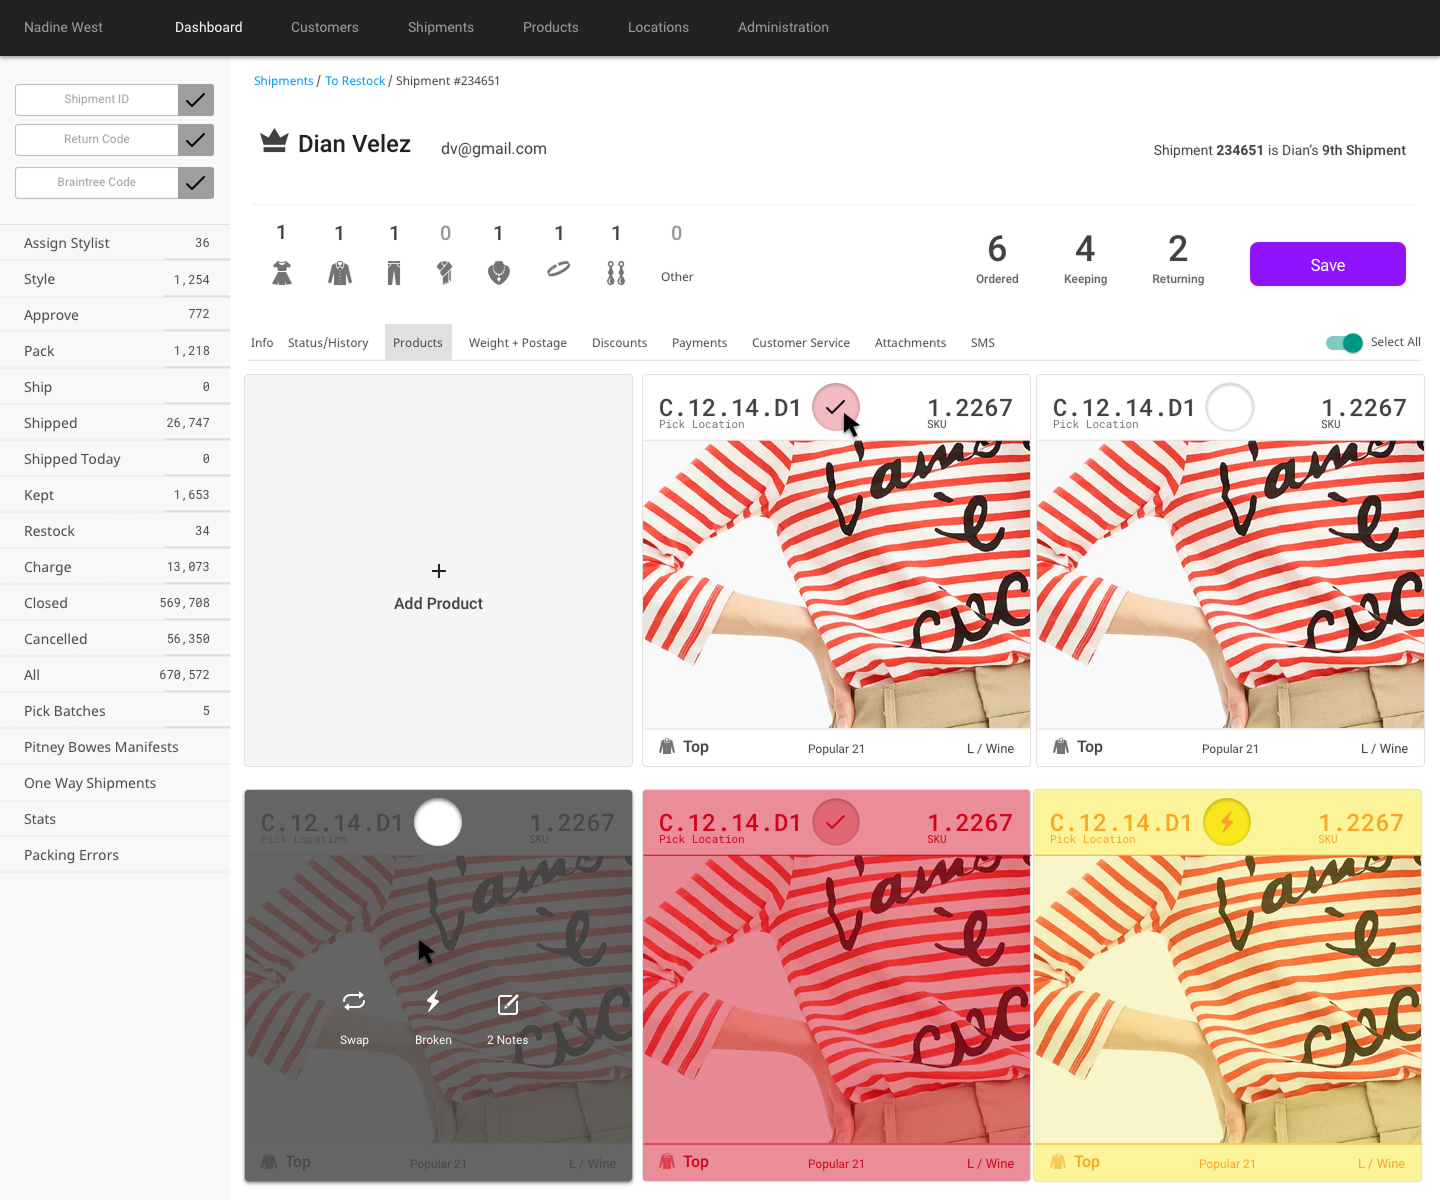1440x1200 pixels.
Task: Follow the Shipments breadcrumb link
Action: coord(284,81)
